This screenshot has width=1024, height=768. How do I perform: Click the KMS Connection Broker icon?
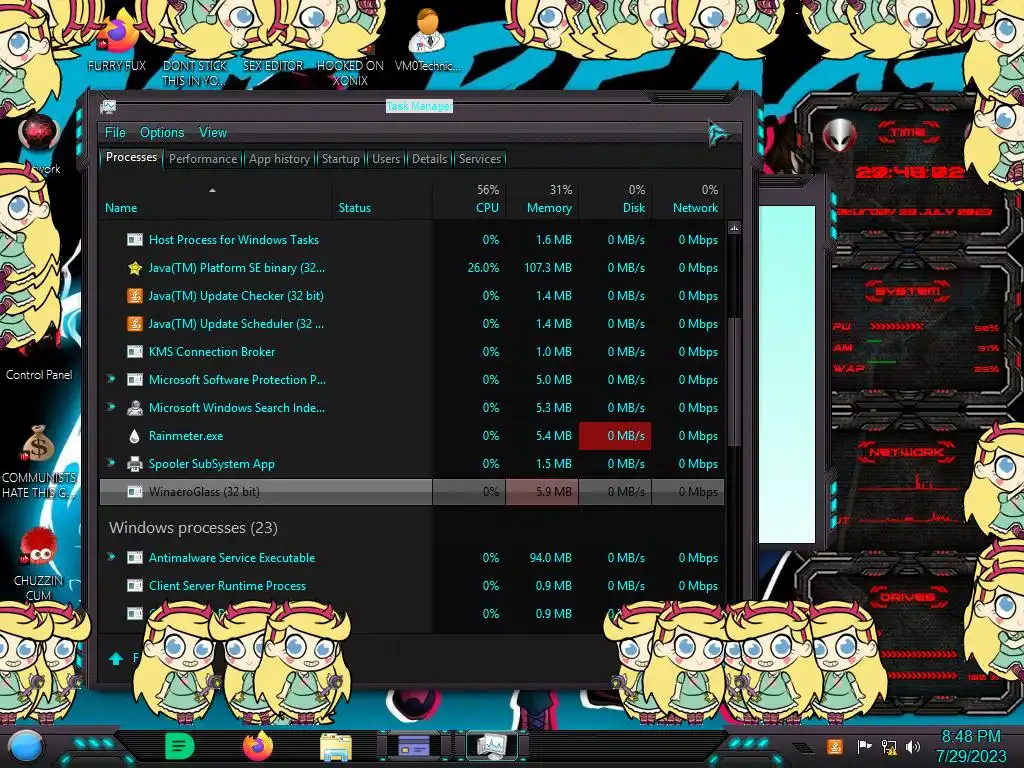[x=135, y=352]
